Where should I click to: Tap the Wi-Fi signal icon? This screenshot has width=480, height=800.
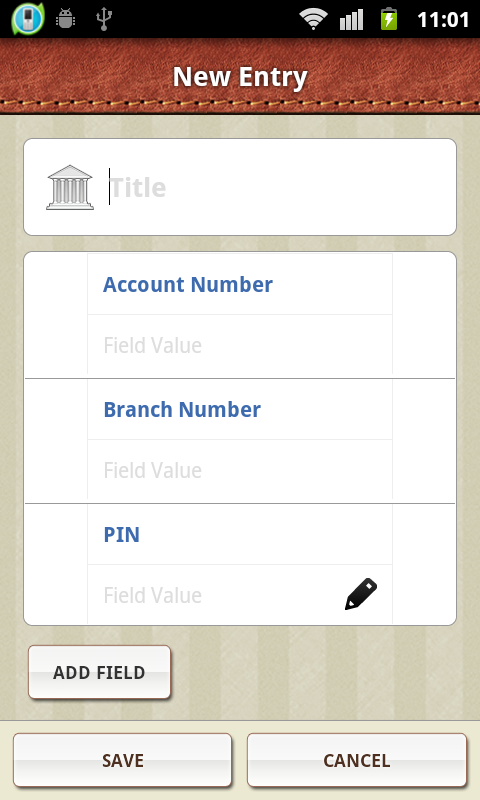coord(313,19)
